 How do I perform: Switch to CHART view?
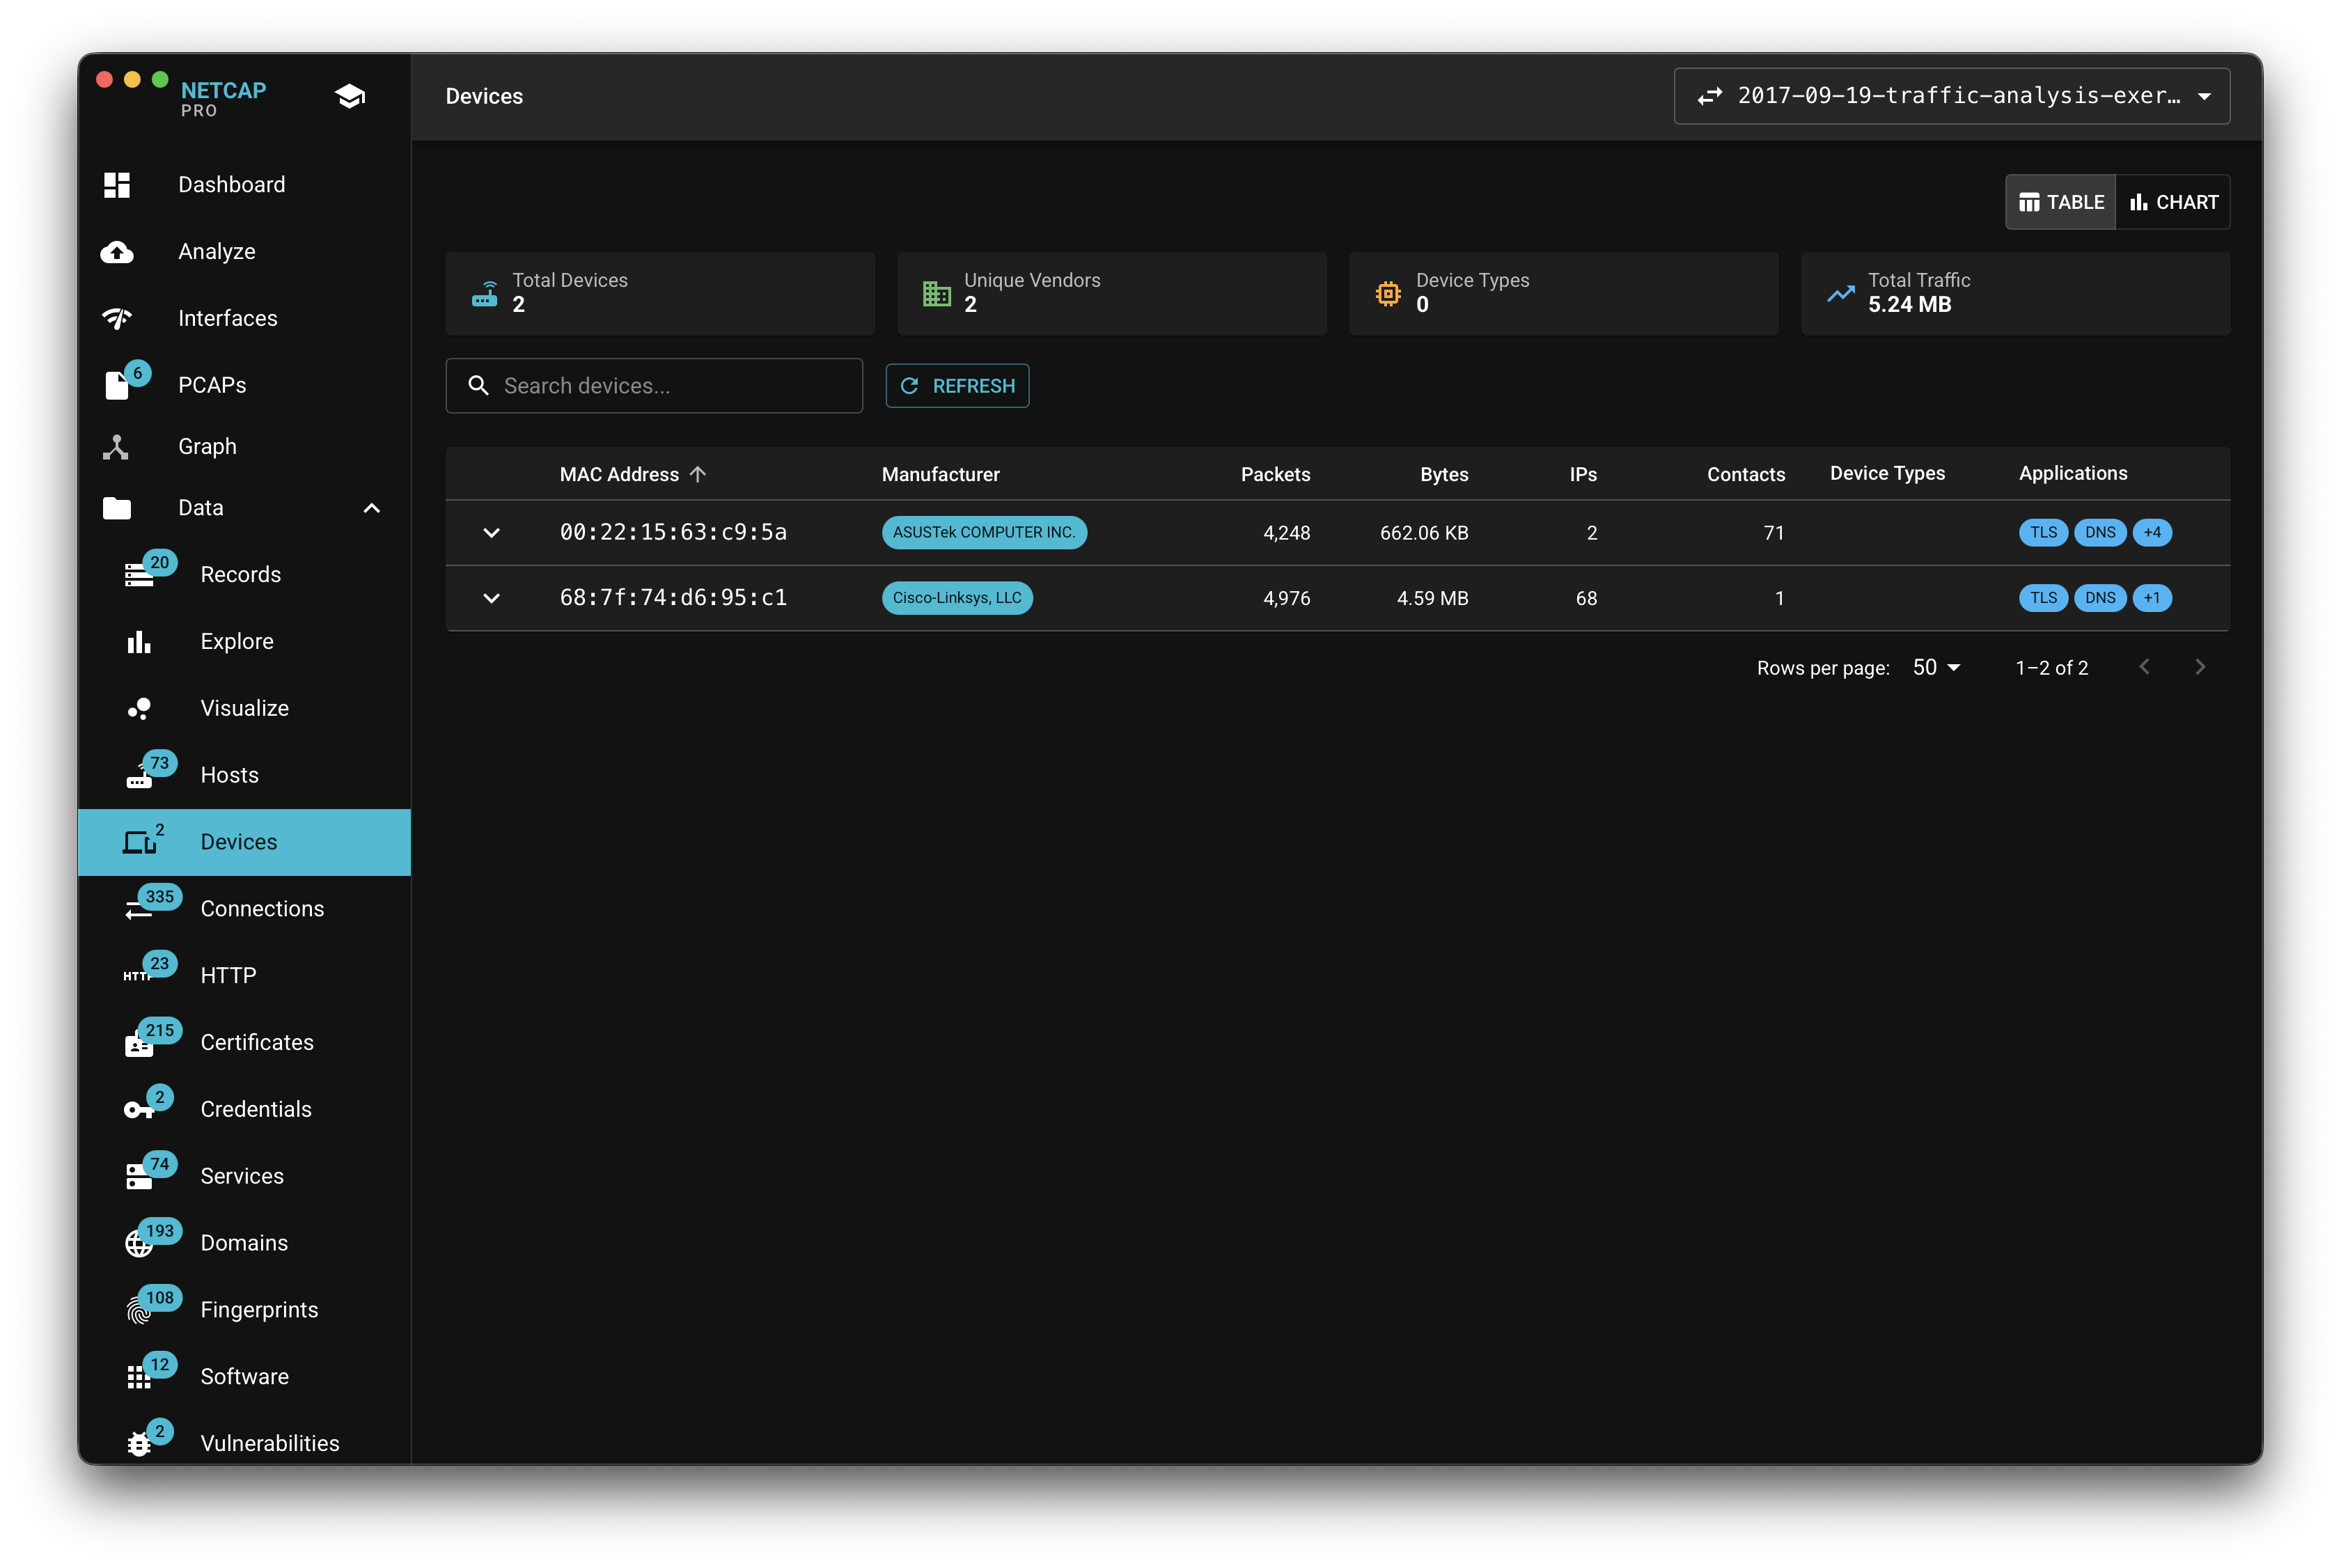(x=2173, y=202)
